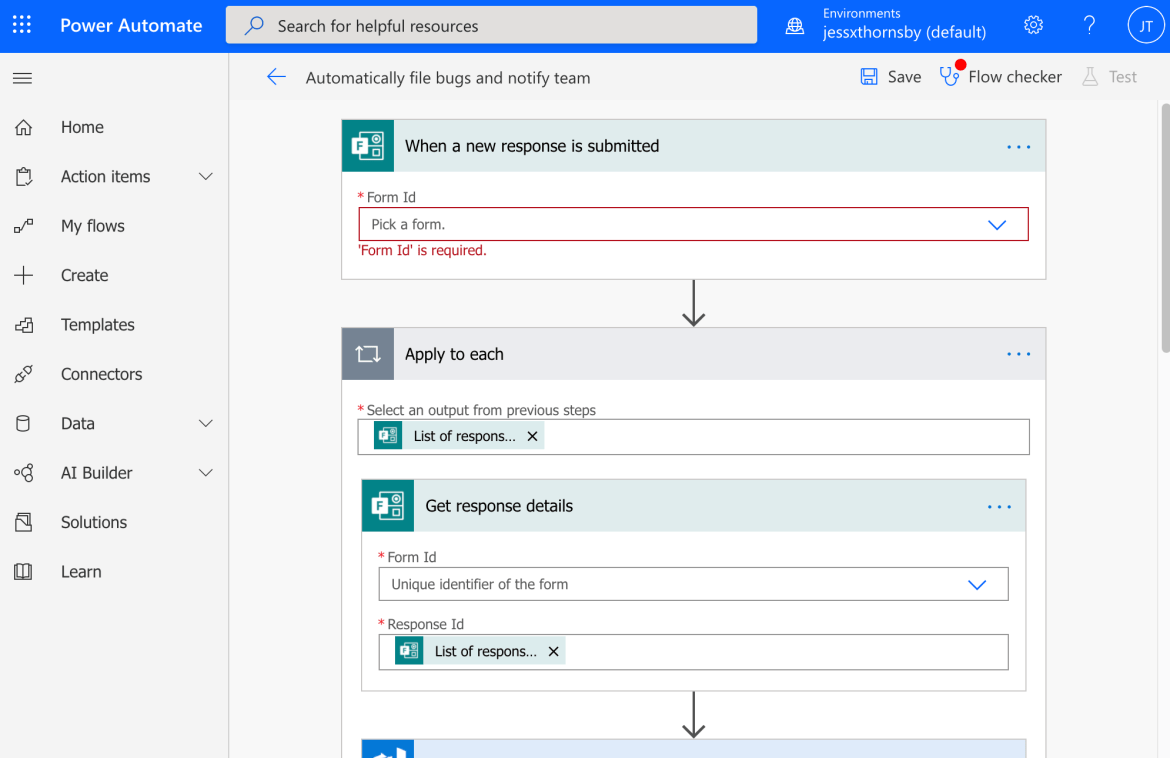Image resolution: width=1170 pixels, height=758 pixels.
Task: Open the JT account profile avatar
Action: tap(1145, 25)
